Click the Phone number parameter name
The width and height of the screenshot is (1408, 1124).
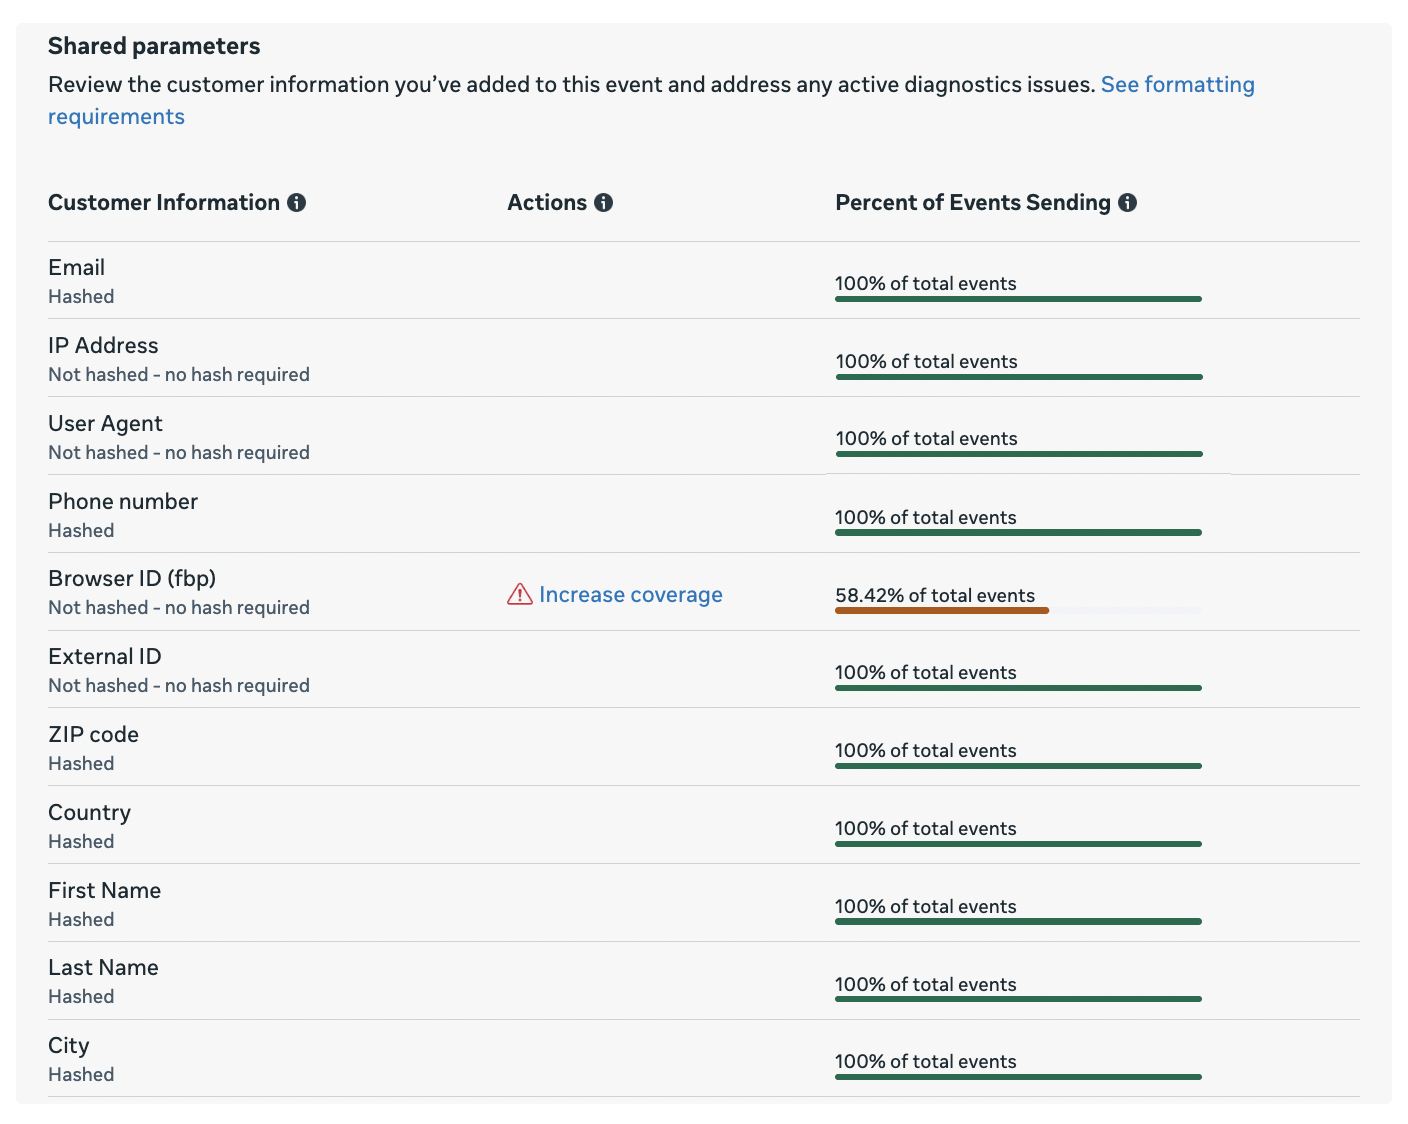[x=123, y=502]
